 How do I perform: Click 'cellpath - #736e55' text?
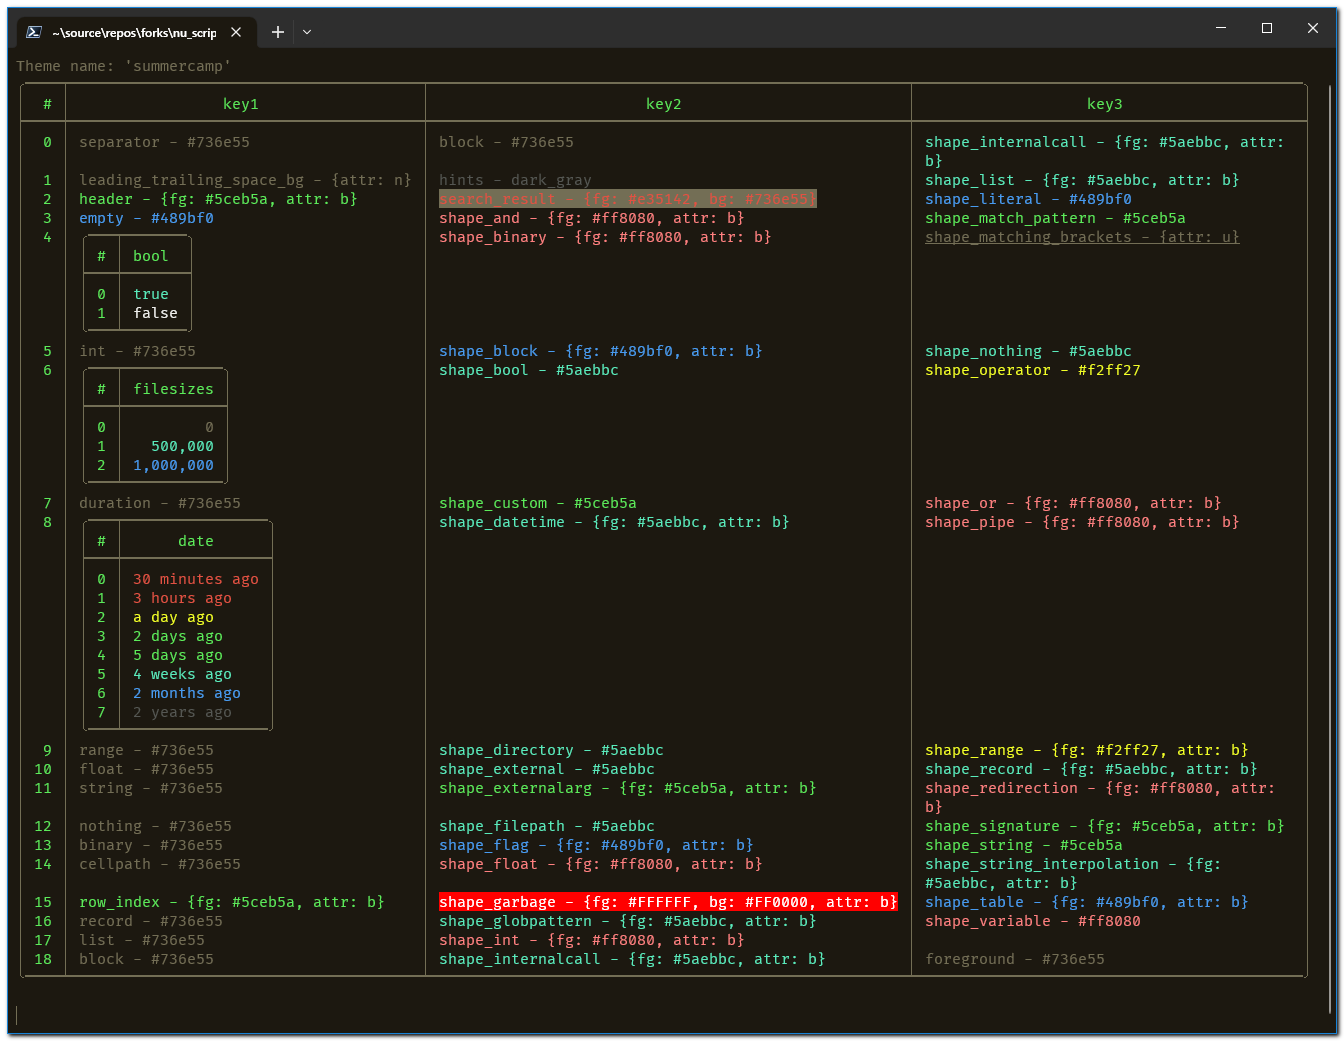pyautogui.click(x=160, y=864)
